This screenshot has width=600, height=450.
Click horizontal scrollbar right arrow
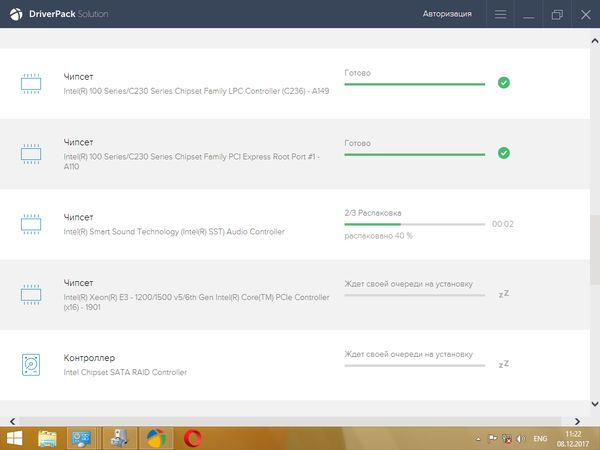[577, 421]
